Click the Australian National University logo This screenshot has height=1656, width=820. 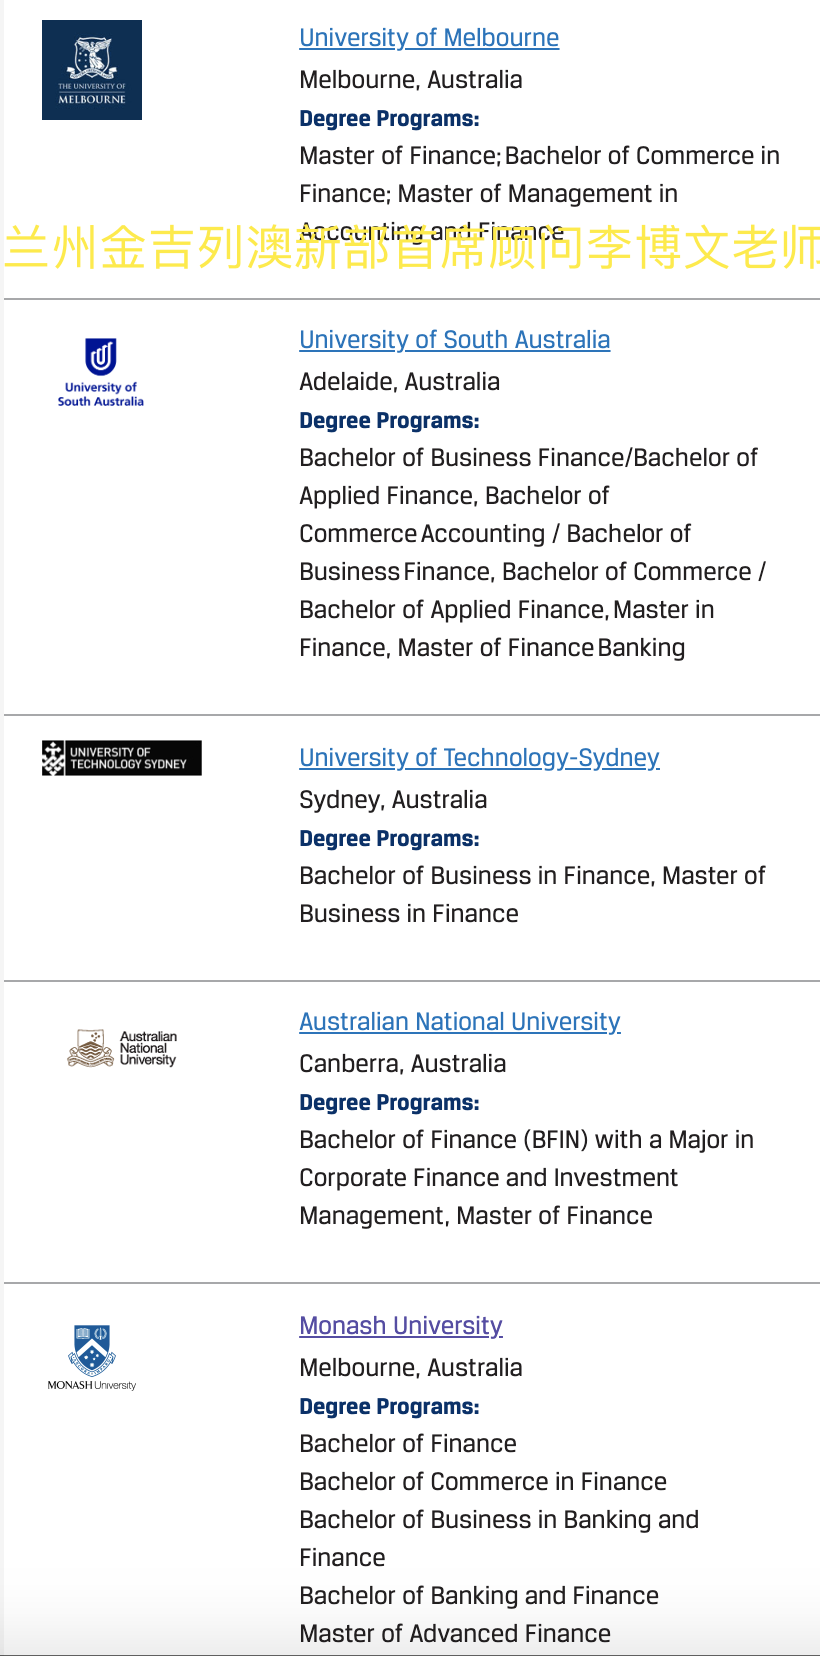[122, 1048]
